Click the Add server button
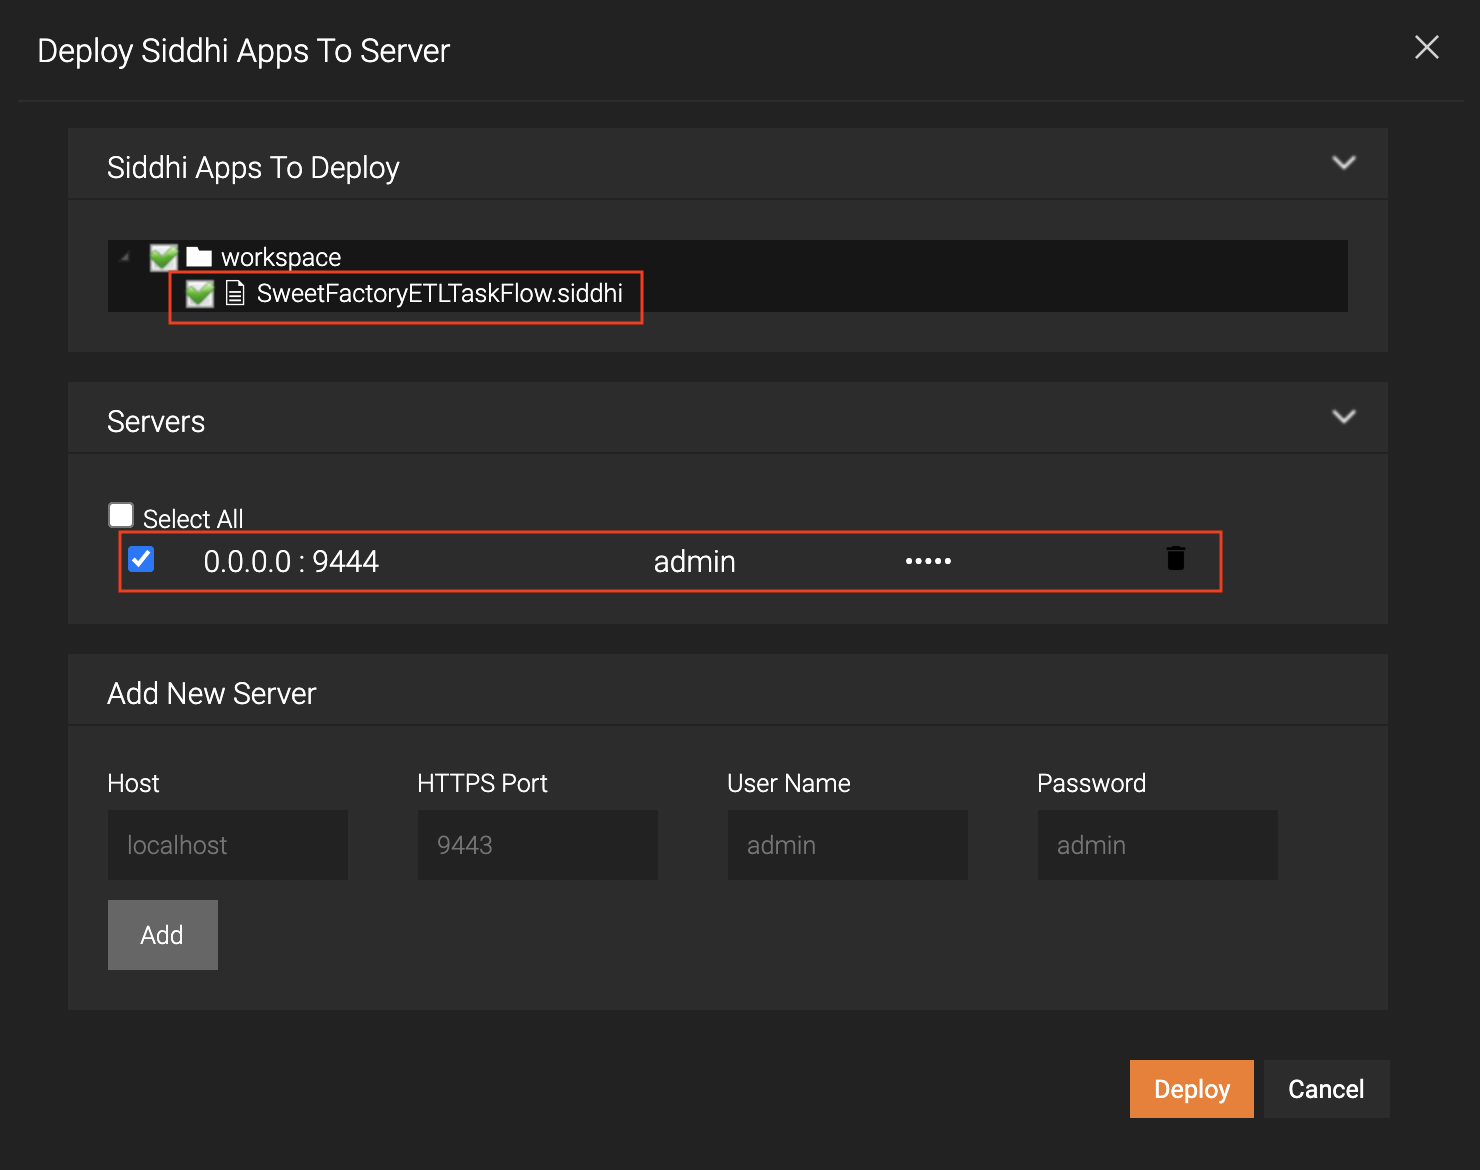1480x1170 pixels. (163, 935)
